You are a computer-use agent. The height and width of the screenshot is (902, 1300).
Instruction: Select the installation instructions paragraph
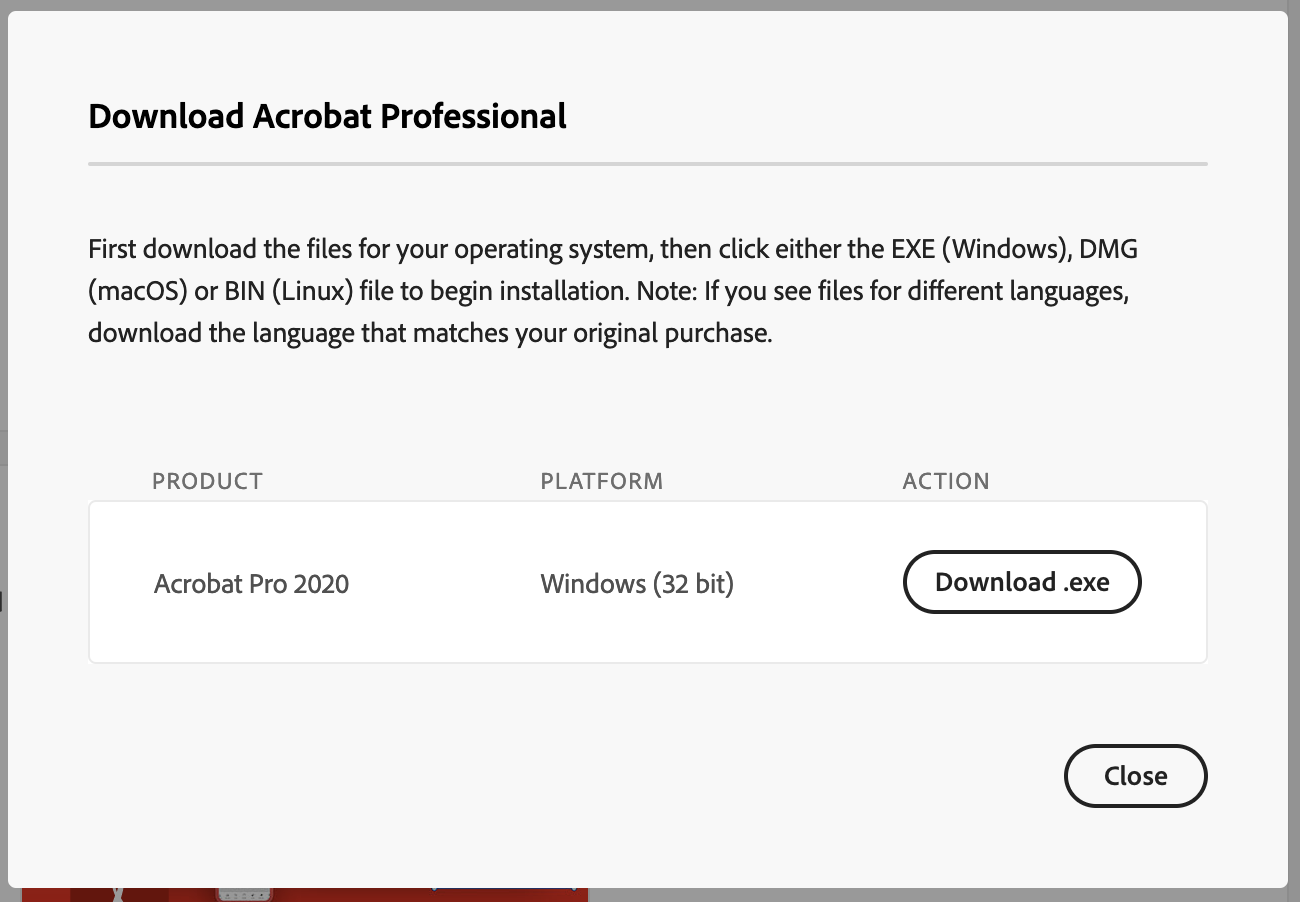pyautogui.click(x=613, y=290)
